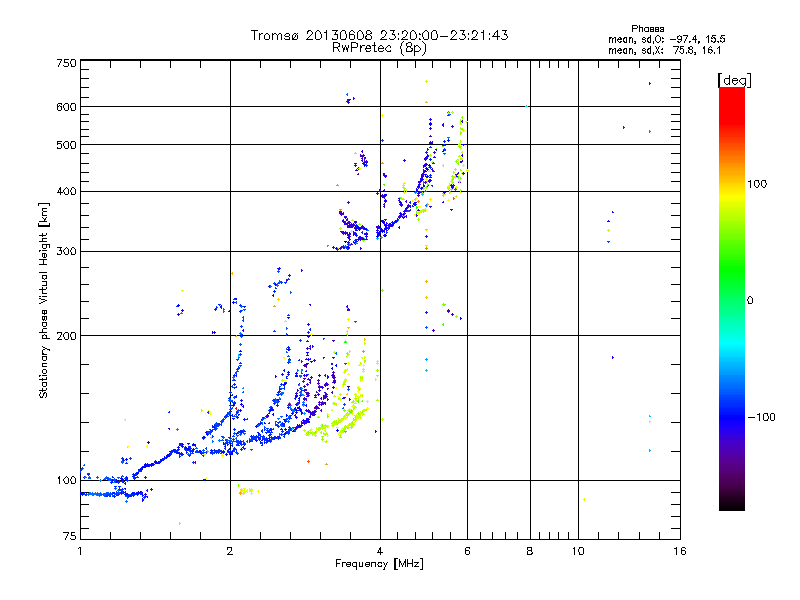Select the 'mean, sd,X: 75.8, 16.1' line
Viewport: 800px width, 600px height.
[664, 50]
